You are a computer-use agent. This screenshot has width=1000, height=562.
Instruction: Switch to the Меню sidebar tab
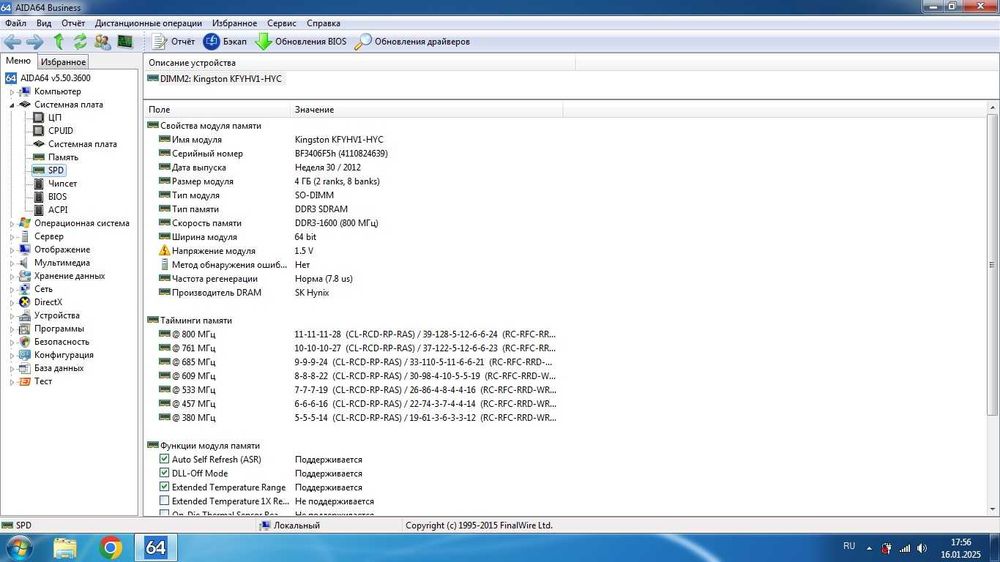(18, 61)
